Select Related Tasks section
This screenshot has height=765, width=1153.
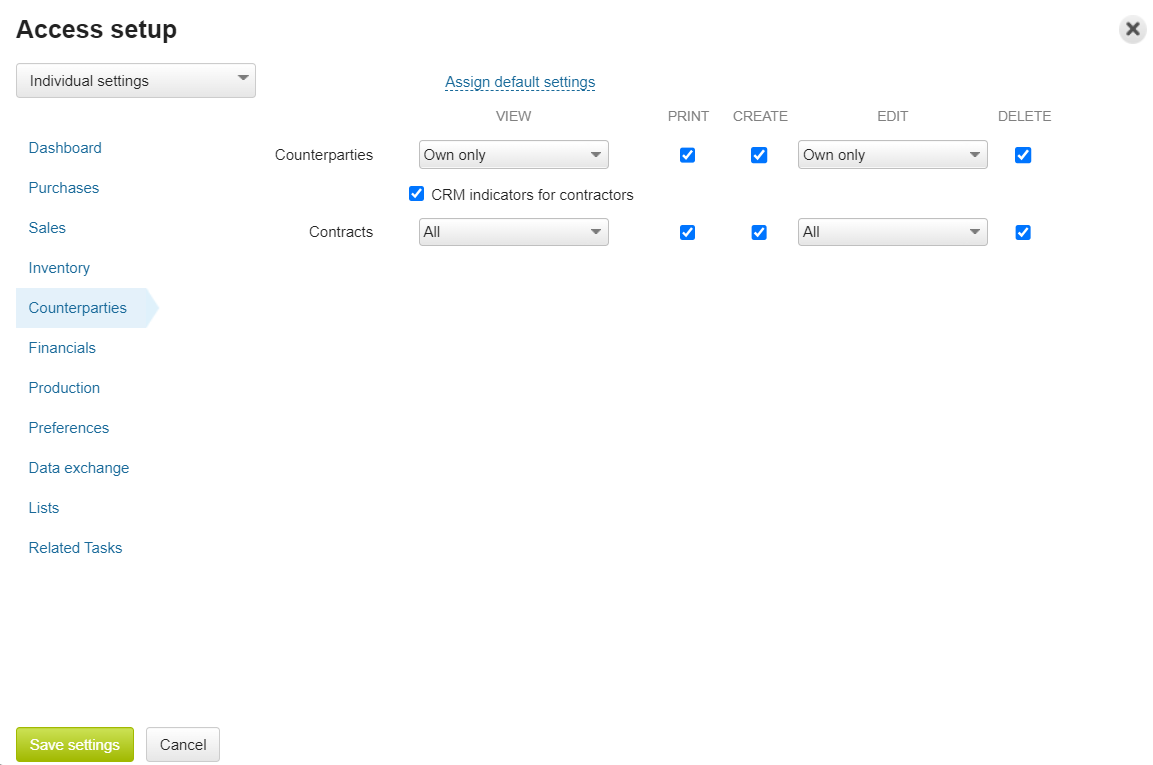pos(75,548)
